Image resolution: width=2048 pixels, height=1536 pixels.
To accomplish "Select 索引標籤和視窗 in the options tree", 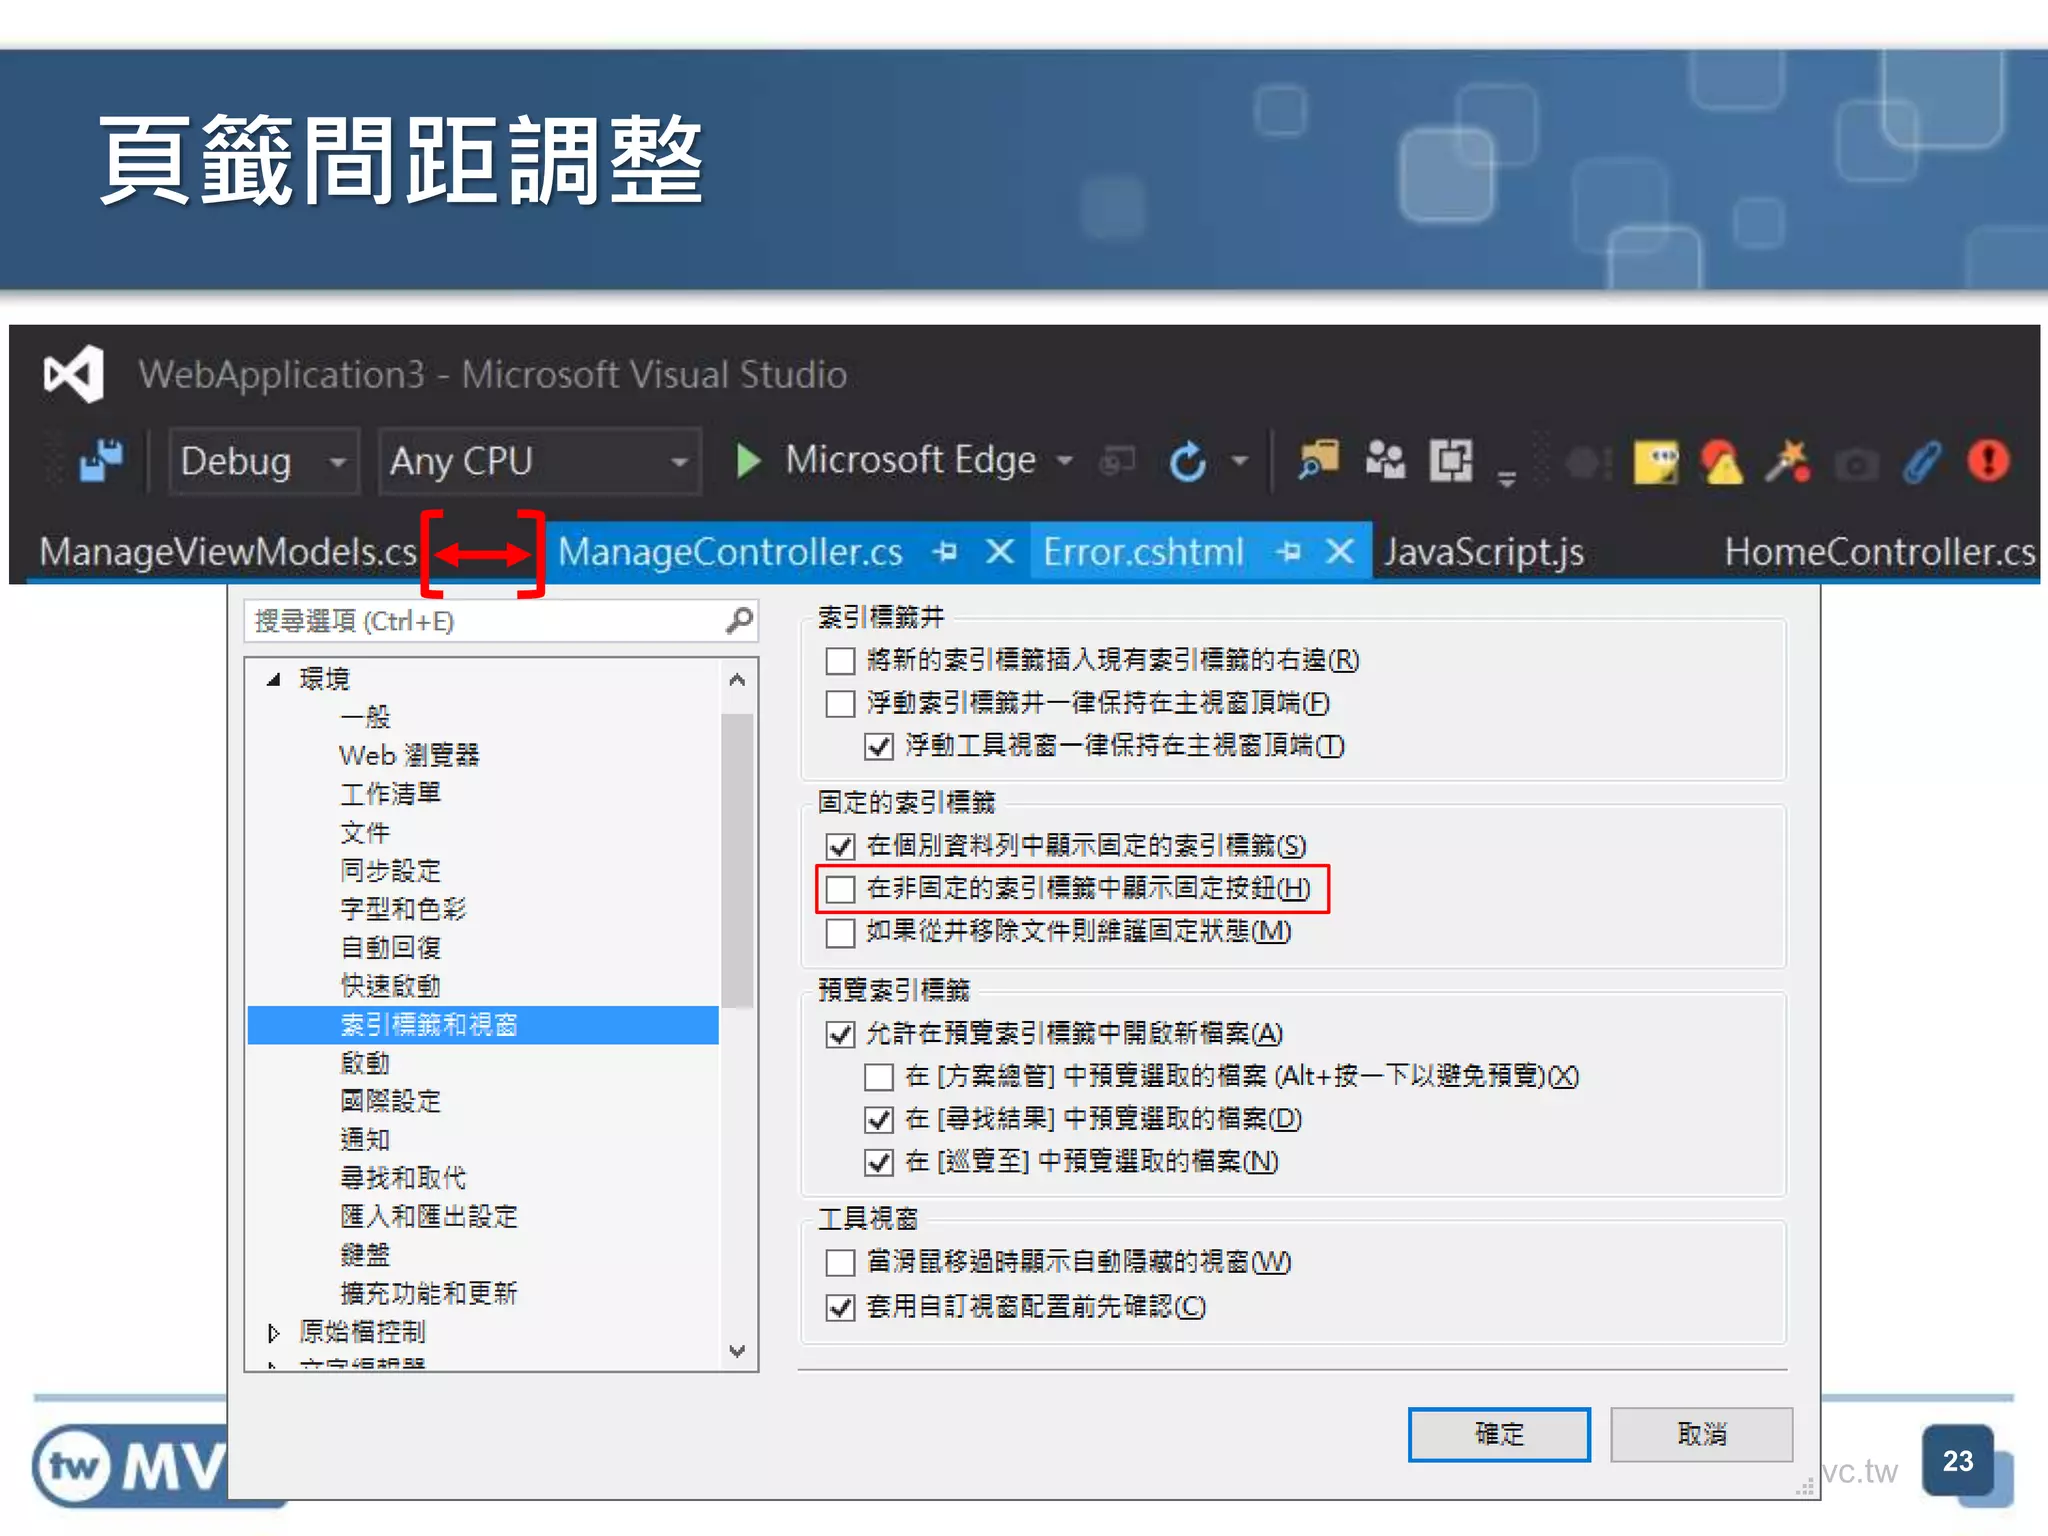I will click(x=482, y=1025).
